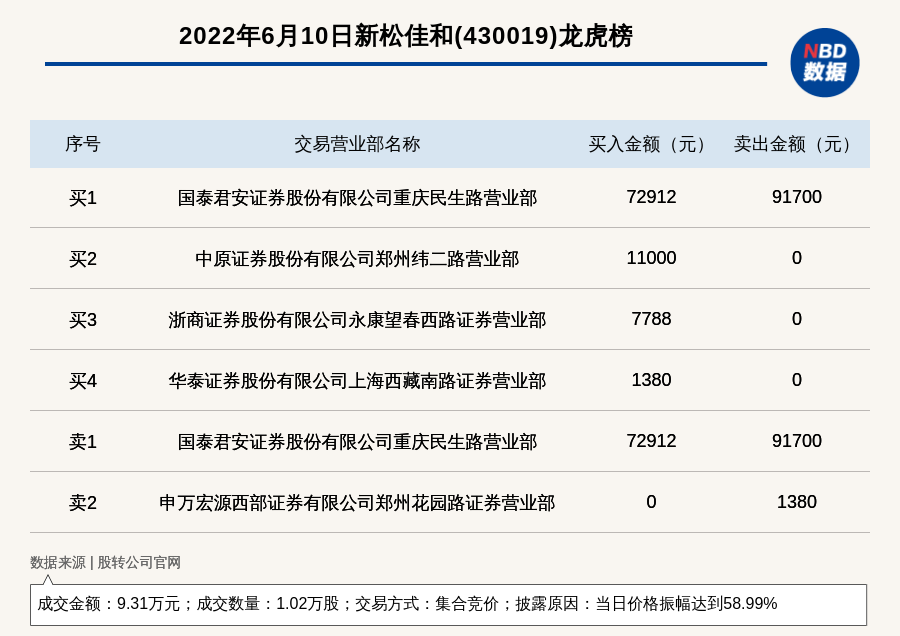Click the 交易营业部名称 column header

coord(357,144)
